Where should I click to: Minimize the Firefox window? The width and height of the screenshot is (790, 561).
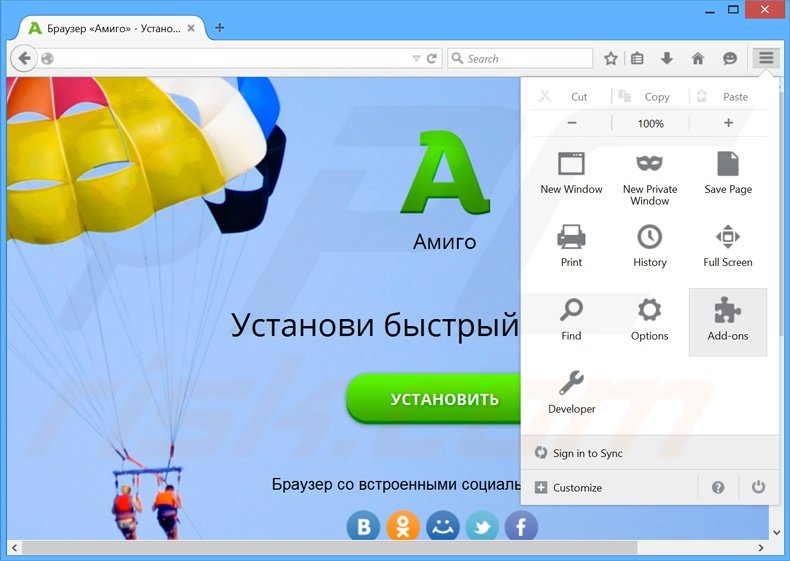[710, 11]
